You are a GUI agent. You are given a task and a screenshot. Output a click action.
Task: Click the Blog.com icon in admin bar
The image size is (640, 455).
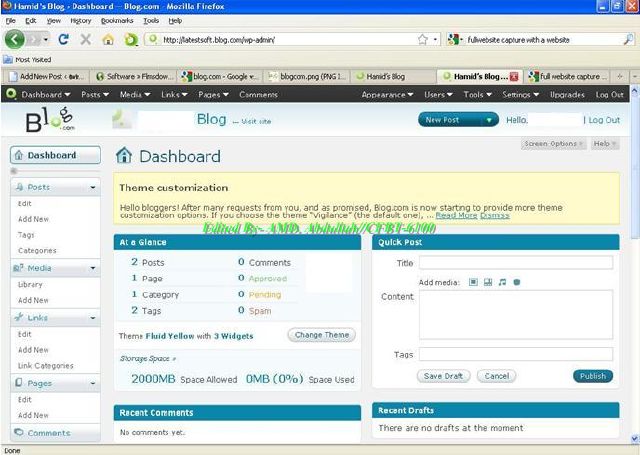pos(11,94)
